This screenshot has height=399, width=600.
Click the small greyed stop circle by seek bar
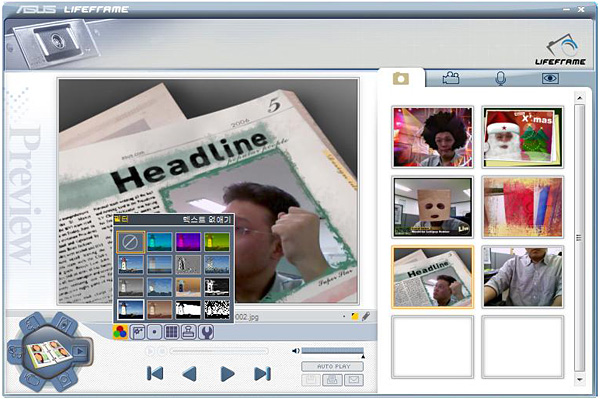click(162, 351)
